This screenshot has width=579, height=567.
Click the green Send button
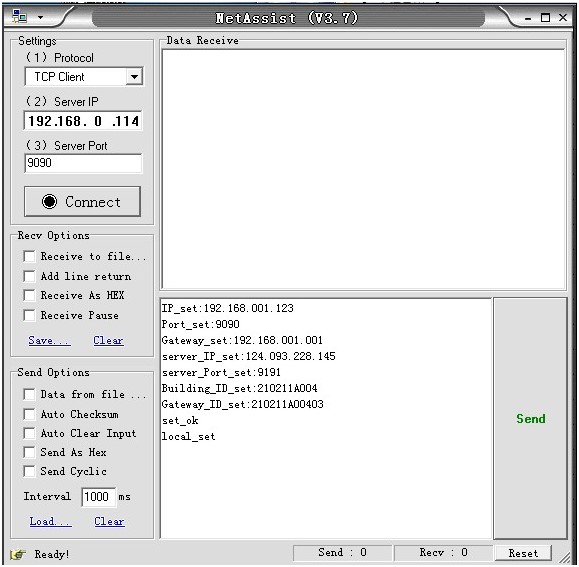pyautogui.click(x=530, y=419)
